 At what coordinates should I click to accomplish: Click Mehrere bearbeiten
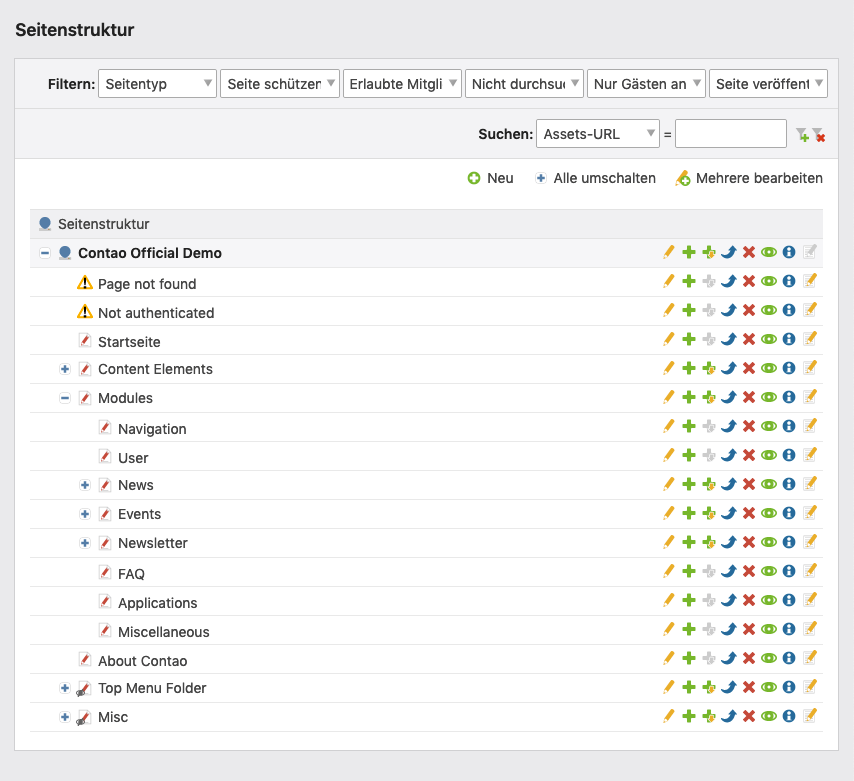pos(749,178)
